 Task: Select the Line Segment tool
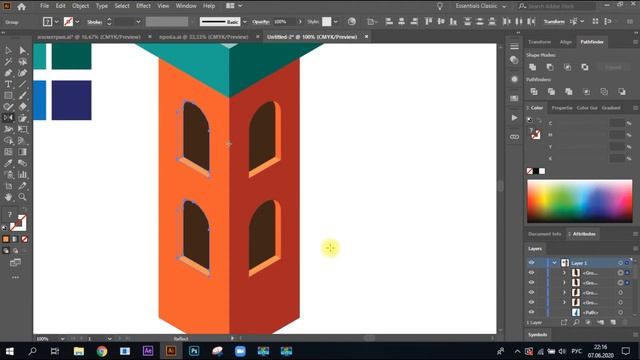pos(22,84)
